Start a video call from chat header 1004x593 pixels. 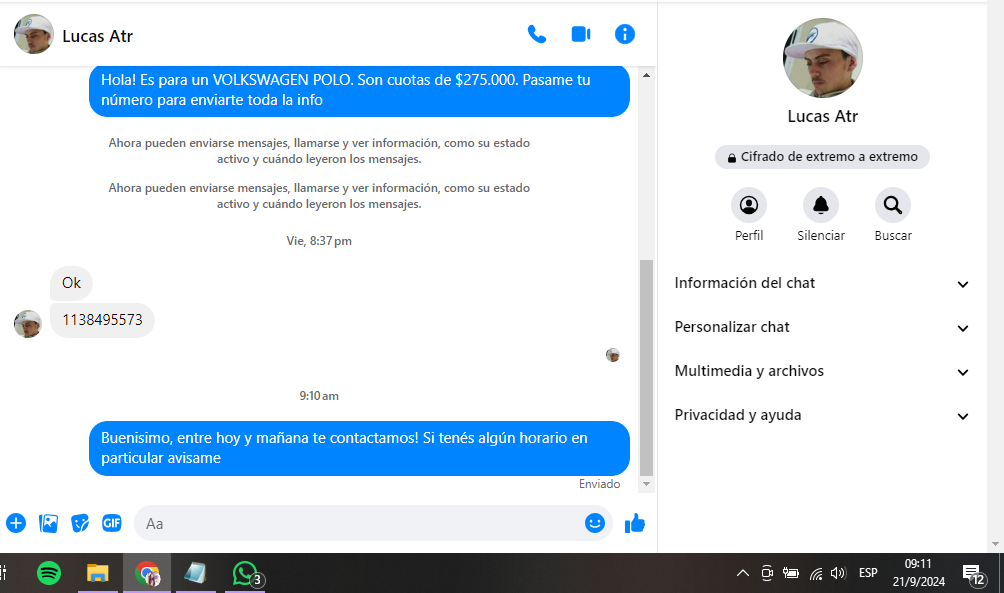click(x=580, y=34)
